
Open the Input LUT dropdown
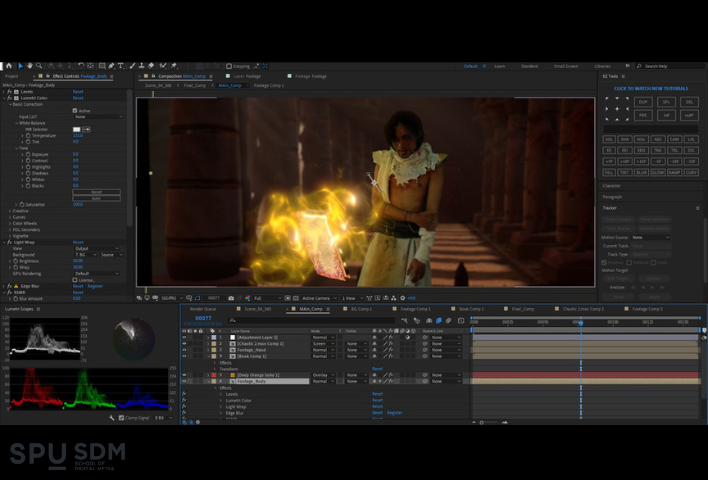[98, 117]
